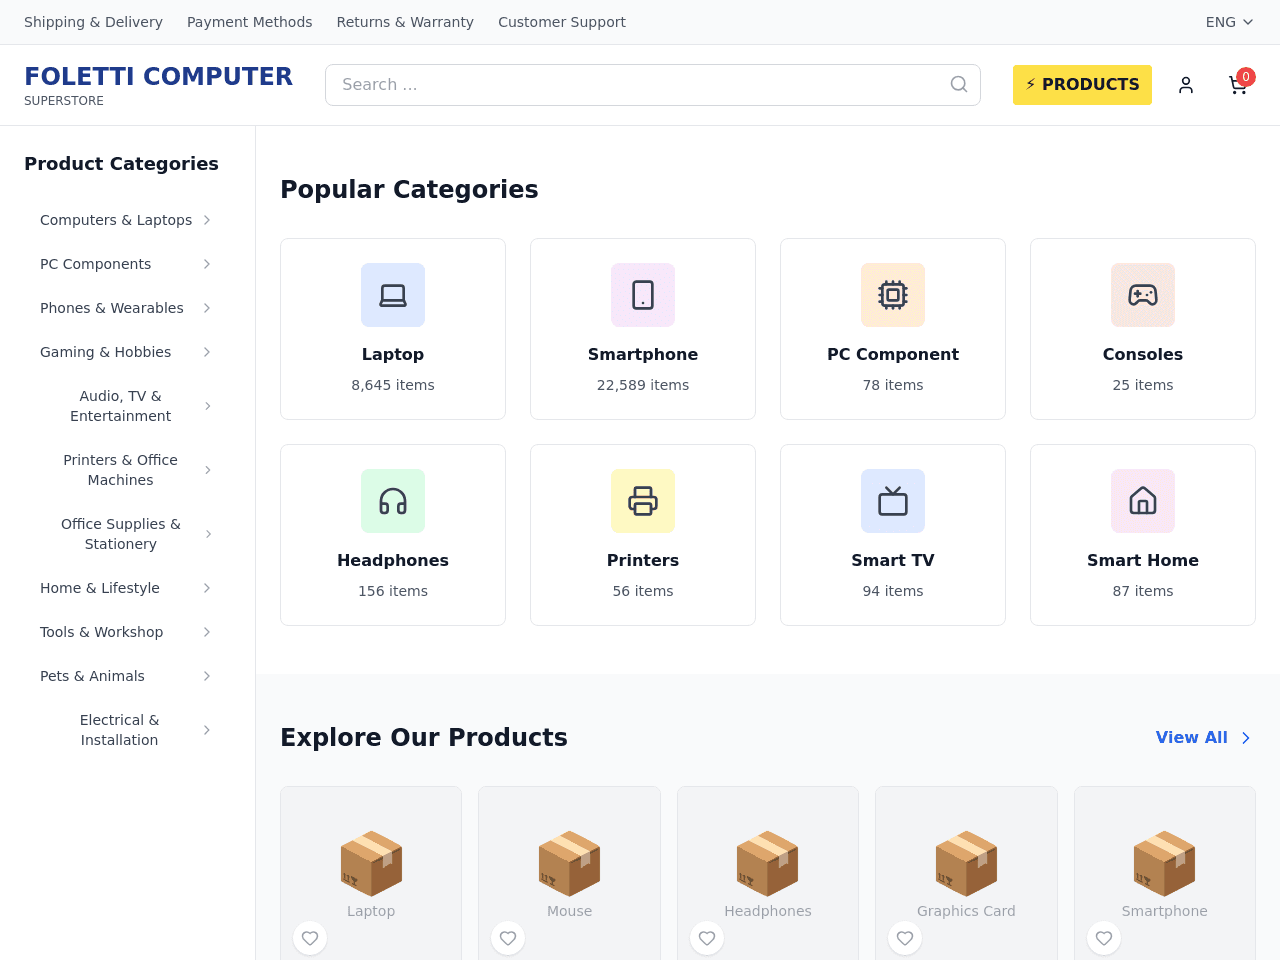Open the ENG language dropdown
Viewport: 1280px width, 960px height.
[x=1229, y=22]
